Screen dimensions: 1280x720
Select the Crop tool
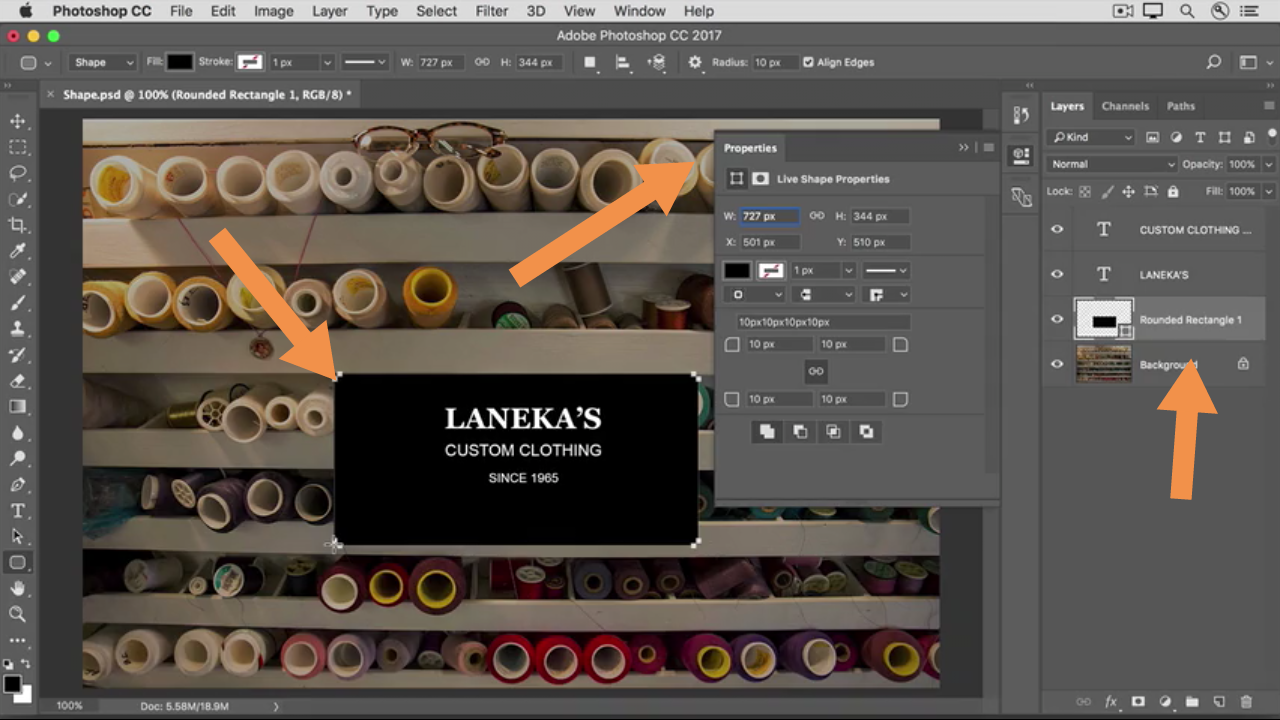(17, 225)
